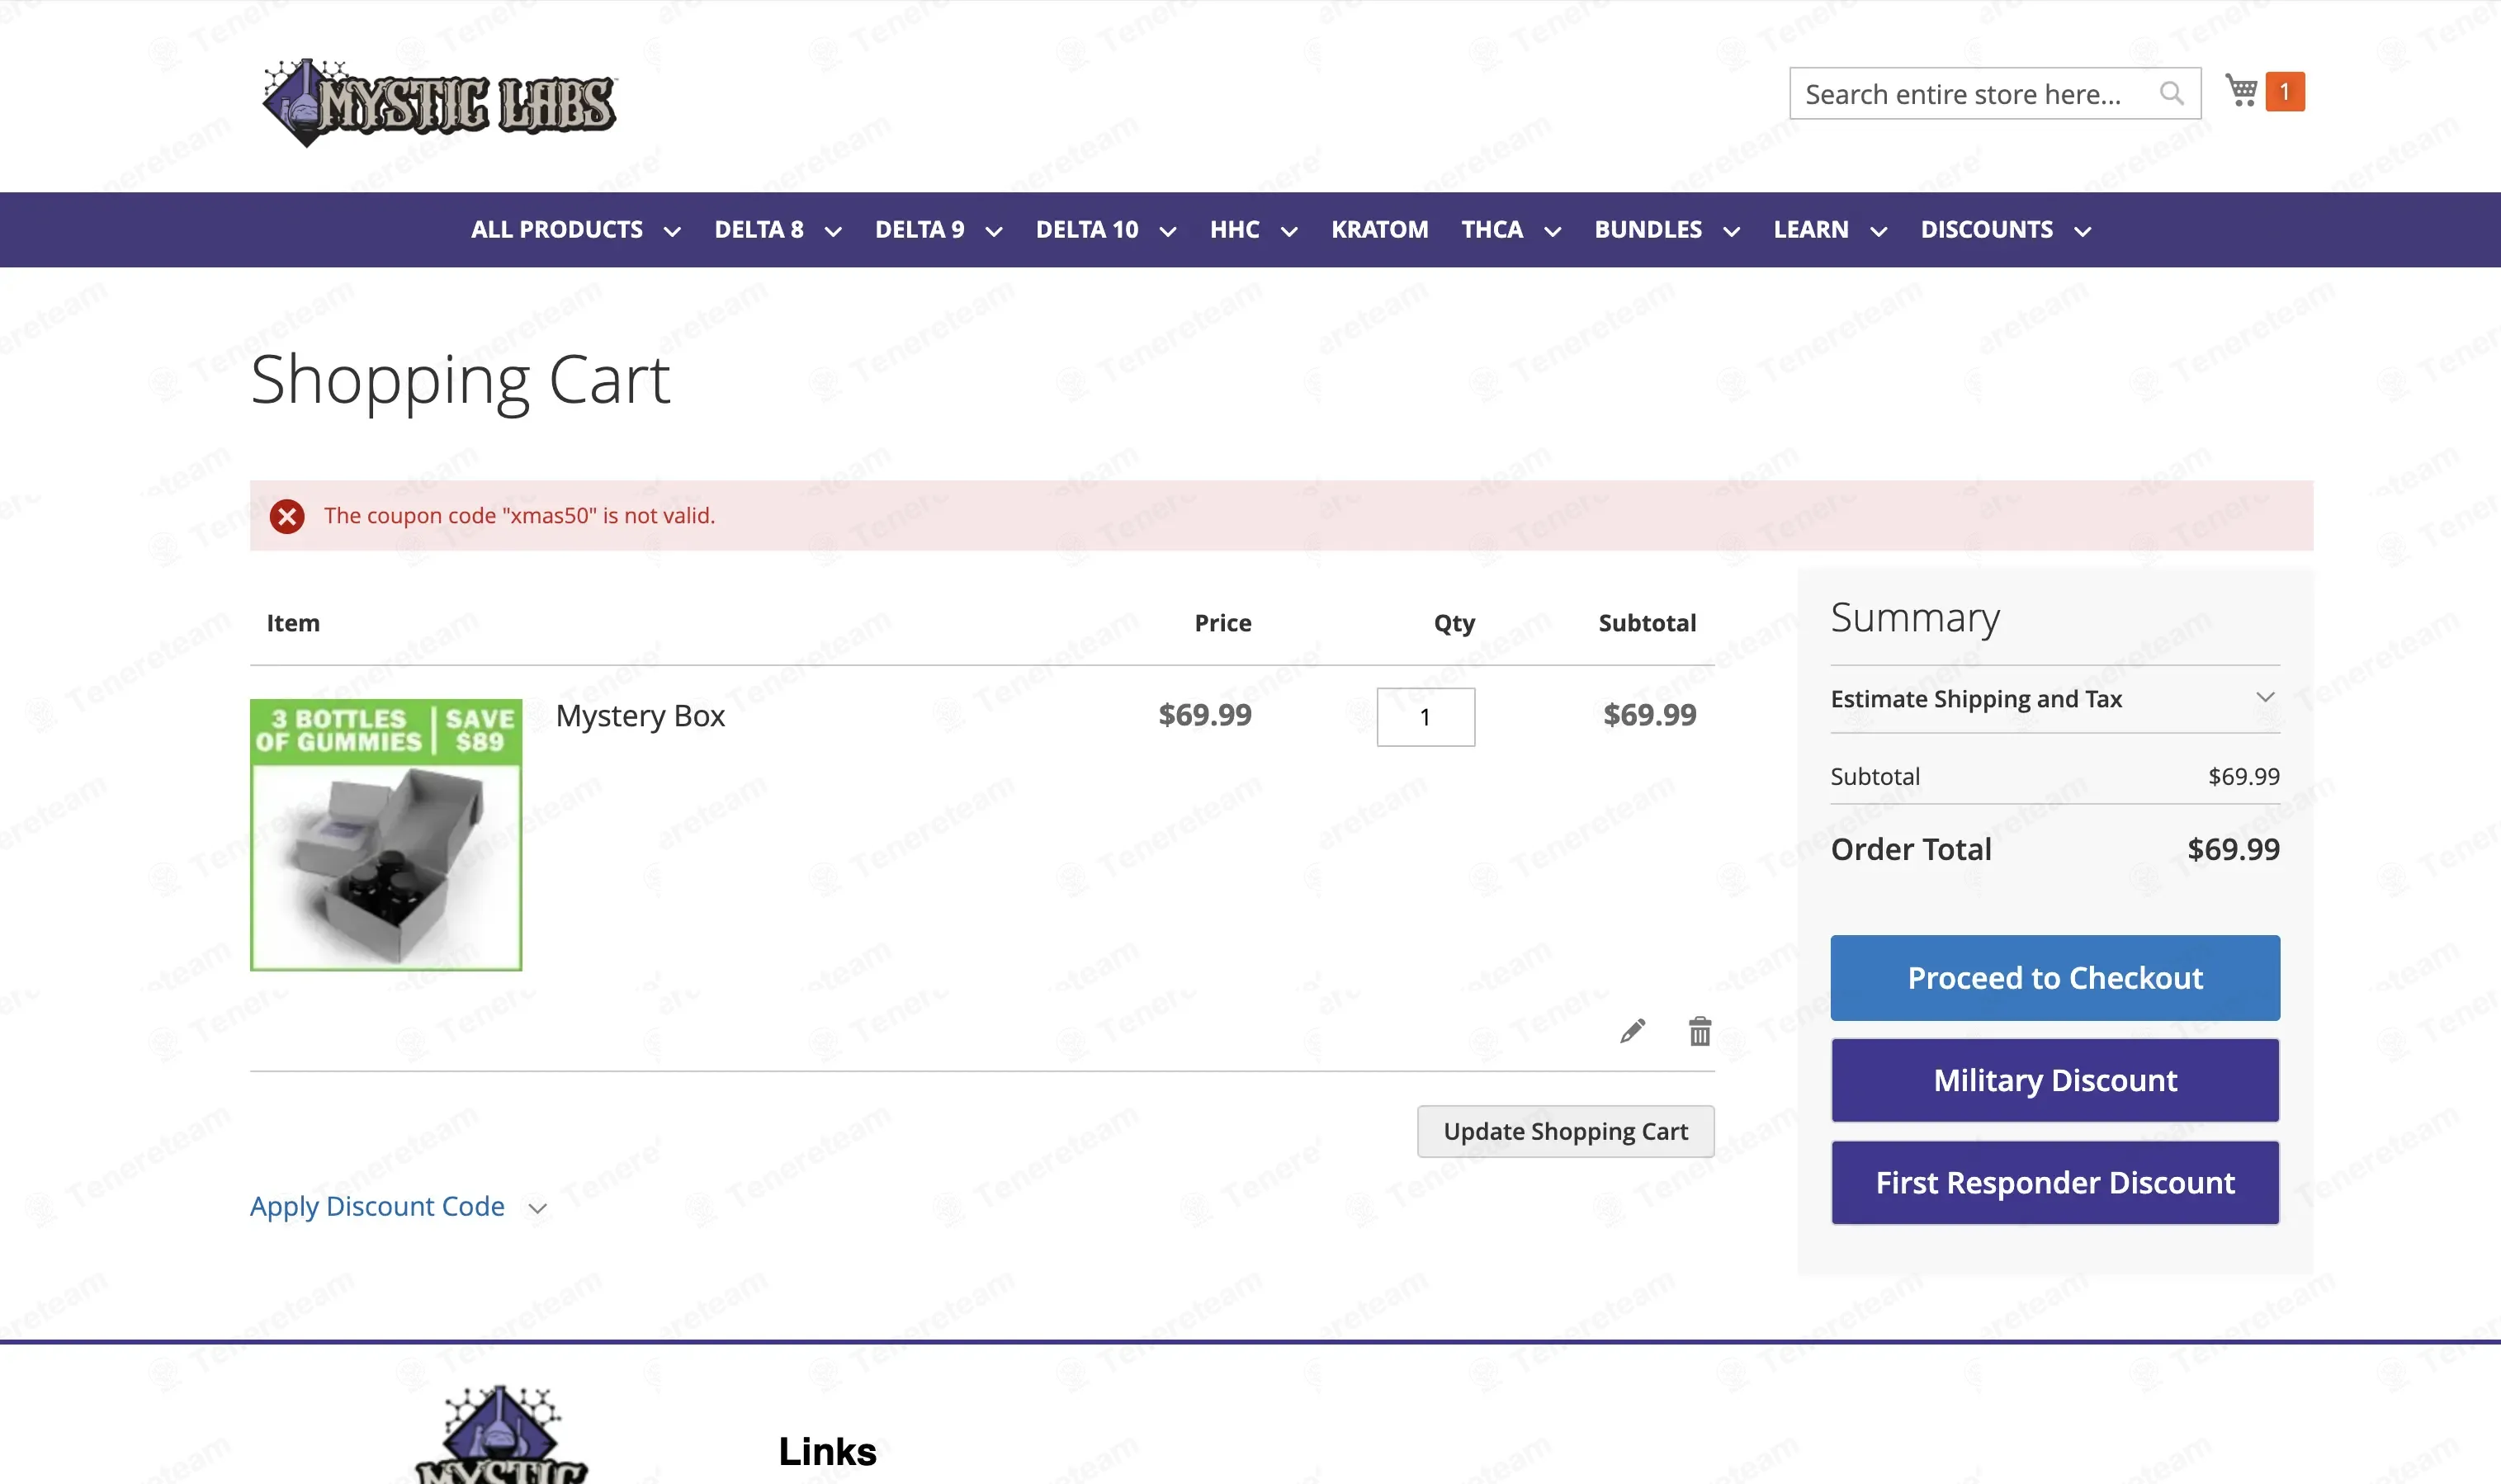Expand the All Products chevron

(673, 232)
